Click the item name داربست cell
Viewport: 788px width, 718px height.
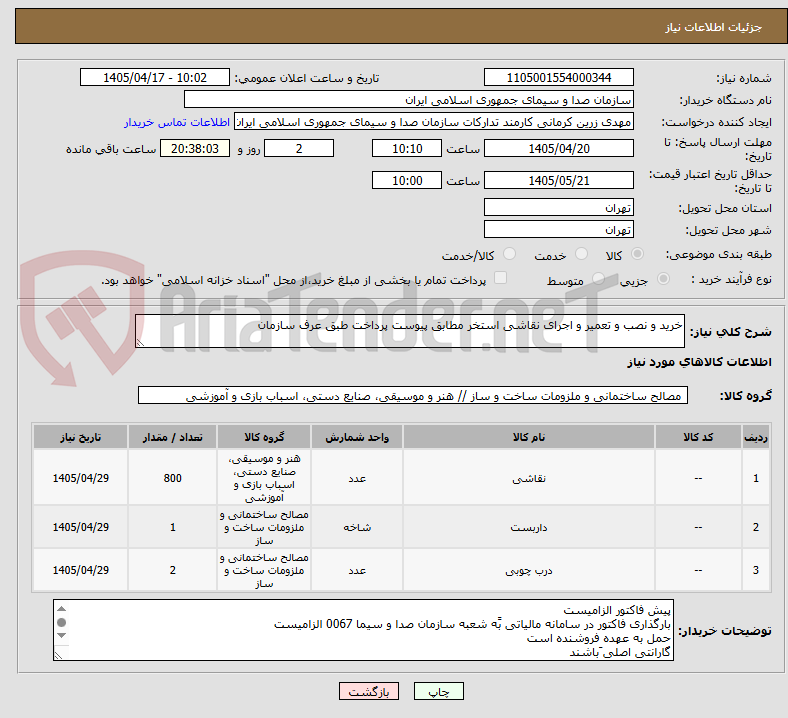529,527
